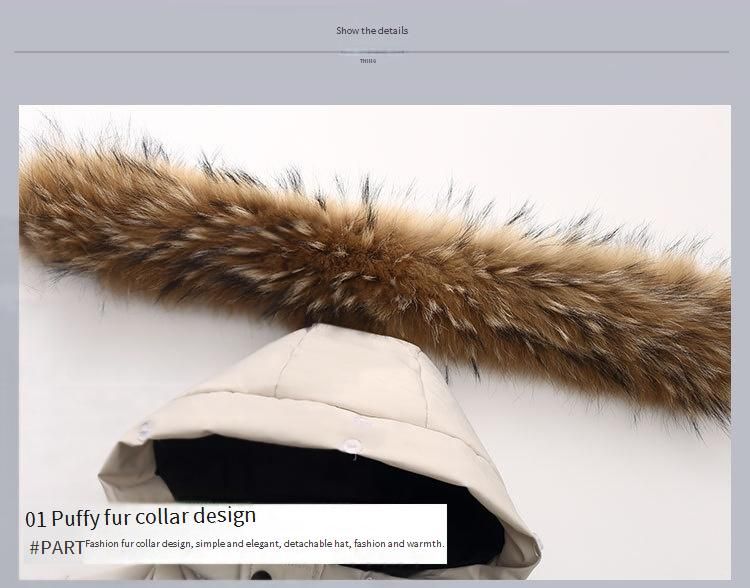This screenshot has height=588, width=750.
Task: Select the "01" number in the caption title
Action: (36, 518)
